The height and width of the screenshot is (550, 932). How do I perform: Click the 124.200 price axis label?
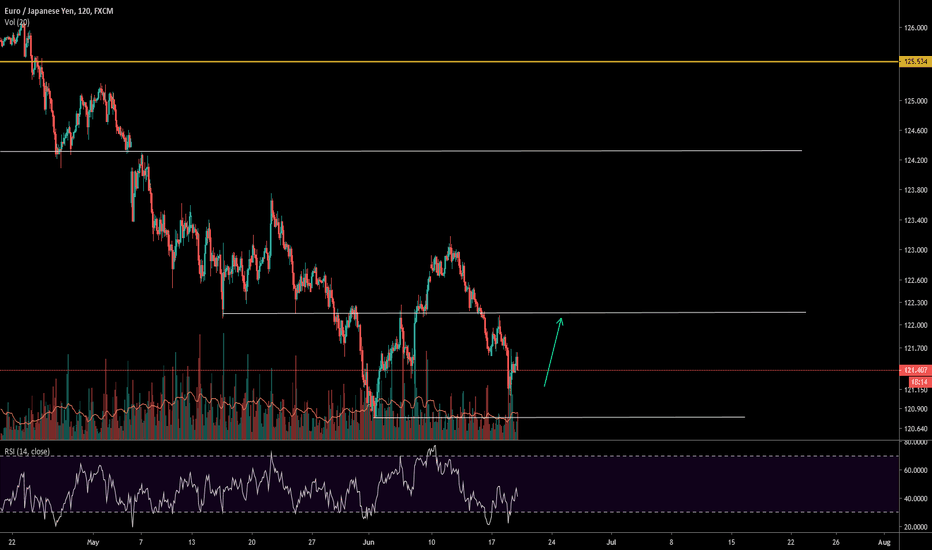click(x=915, y=160)
